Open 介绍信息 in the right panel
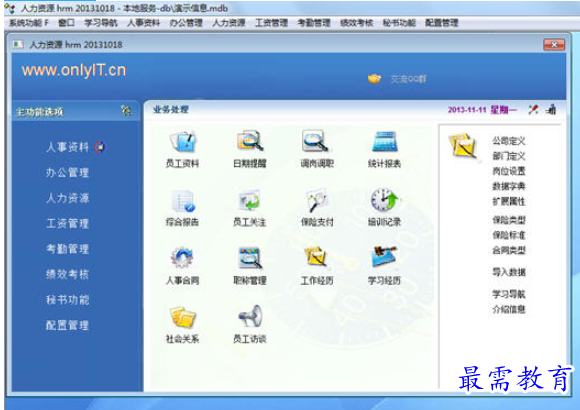The width and height of the screenshot is (580, 410). click(509, 309)
